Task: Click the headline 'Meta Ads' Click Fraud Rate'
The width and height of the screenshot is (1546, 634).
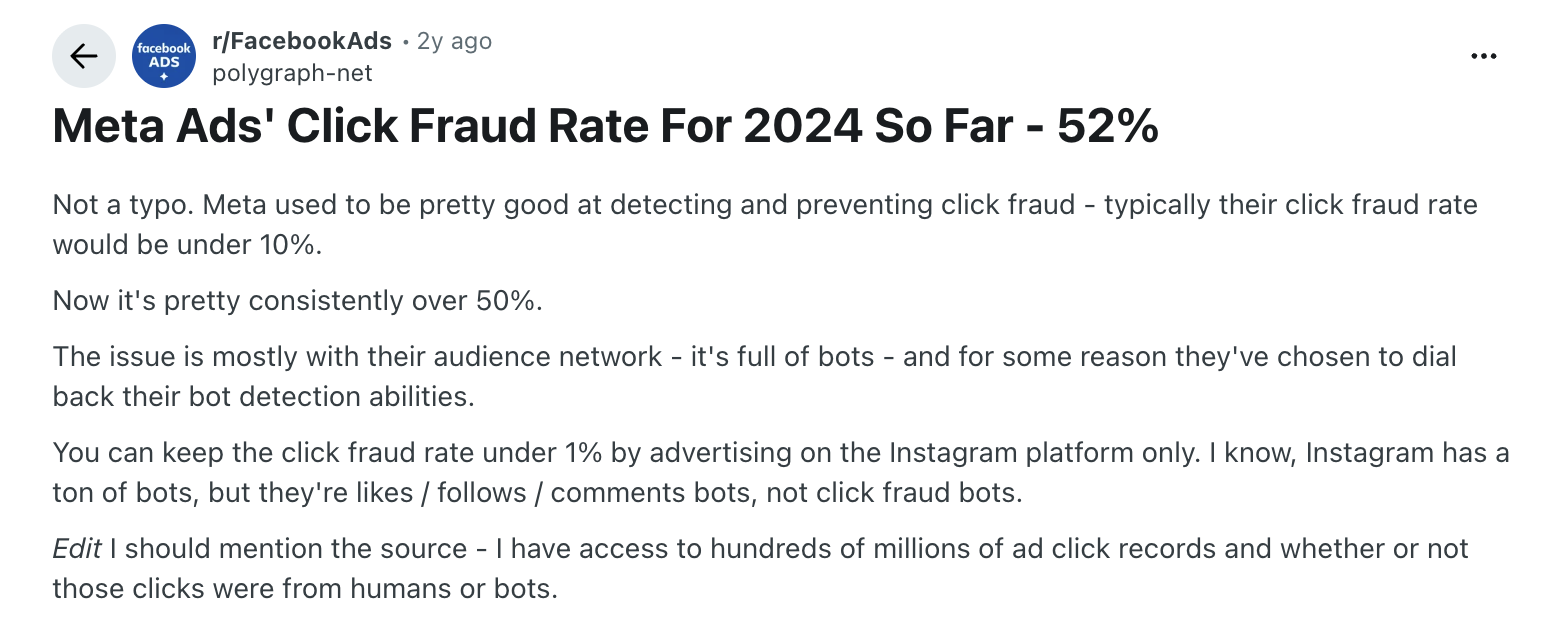Action: [x=604, y=126]
